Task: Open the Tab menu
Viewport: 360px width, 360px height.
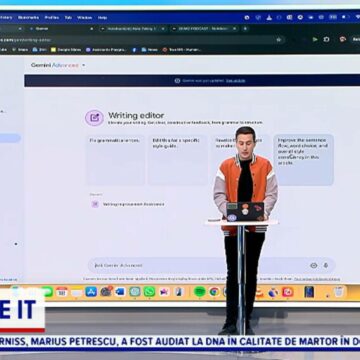Action: pyautogui.click(x=68, y=17)
